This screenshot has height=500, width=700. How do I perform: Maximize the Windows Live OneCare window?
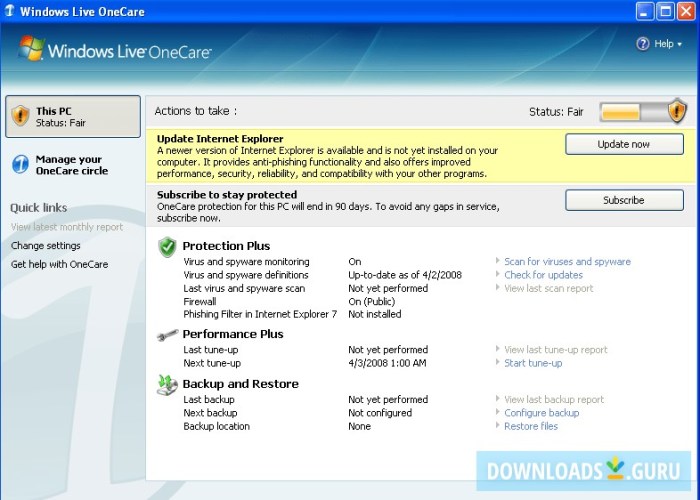(665, 11)
